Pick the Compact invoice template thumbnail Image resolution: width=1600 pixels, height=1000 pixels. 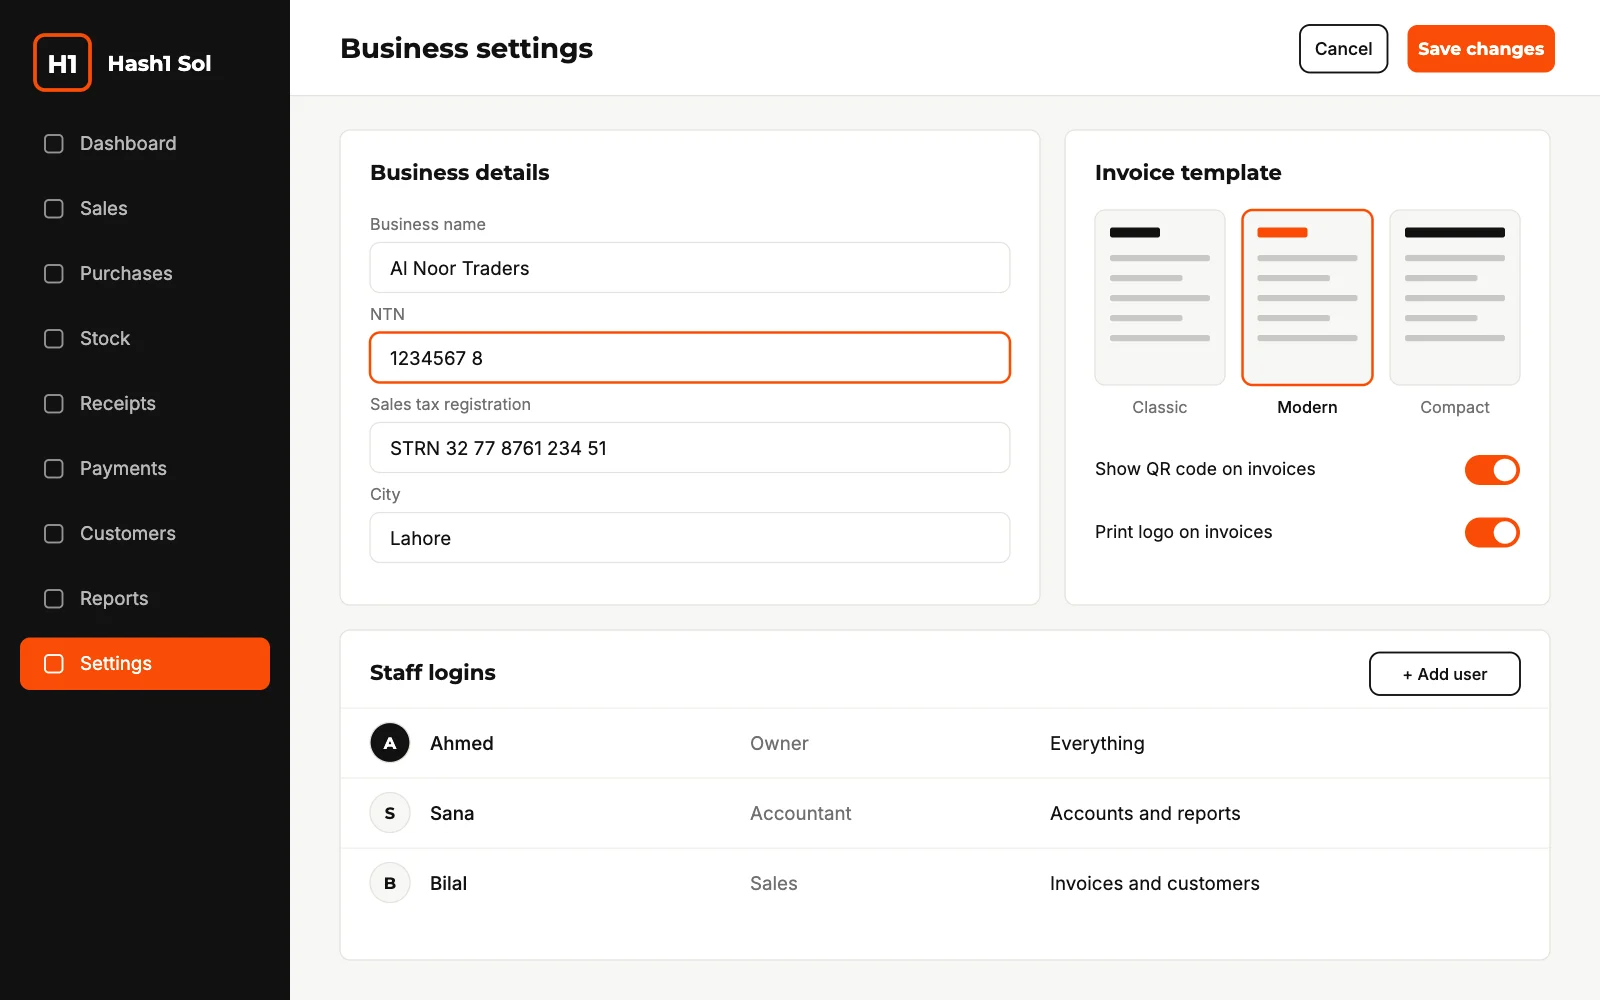(x=1455, y=297)
